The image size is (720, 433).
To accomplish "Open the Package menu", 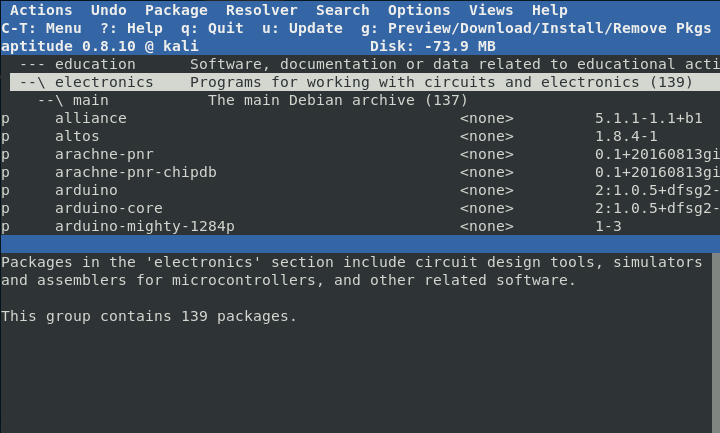I will click(x=176, y=10).
